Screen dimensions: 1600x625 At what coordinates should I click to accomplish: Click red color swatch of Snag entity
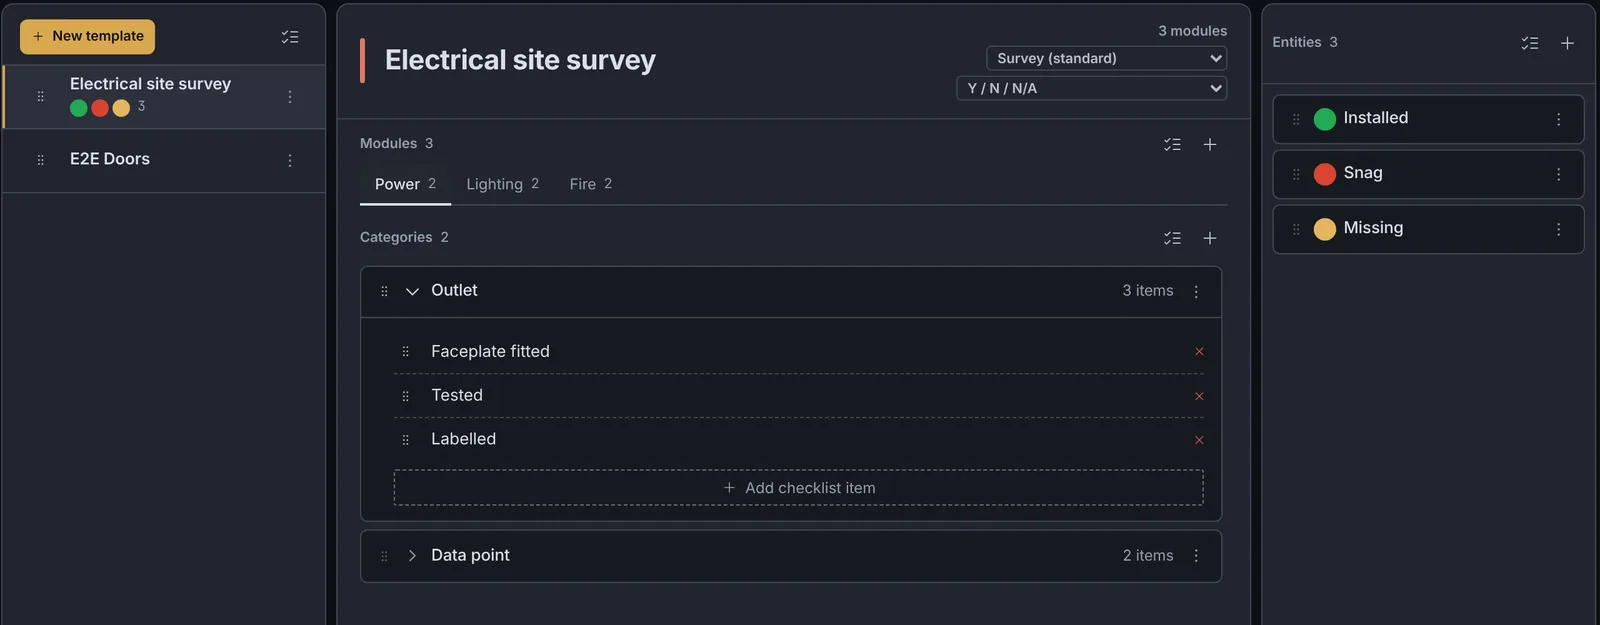[1325, 175]
